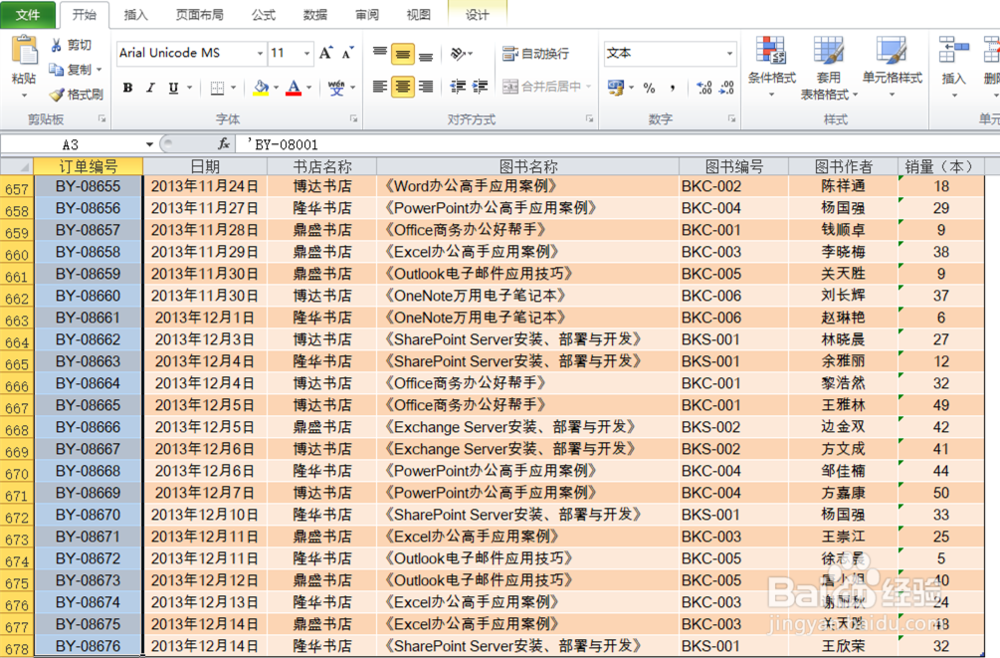Open Format as Table (套用表格格式)

[828, 68]
